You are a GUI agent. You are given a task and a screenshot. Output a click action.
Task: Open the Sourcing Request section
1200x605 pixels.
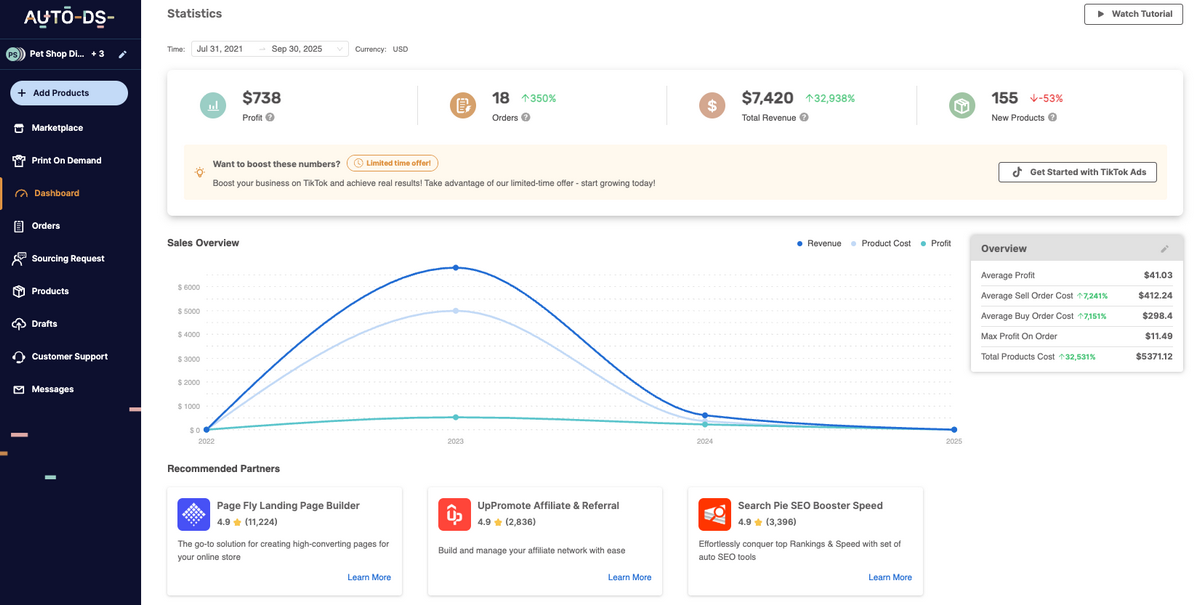(68, 258)
